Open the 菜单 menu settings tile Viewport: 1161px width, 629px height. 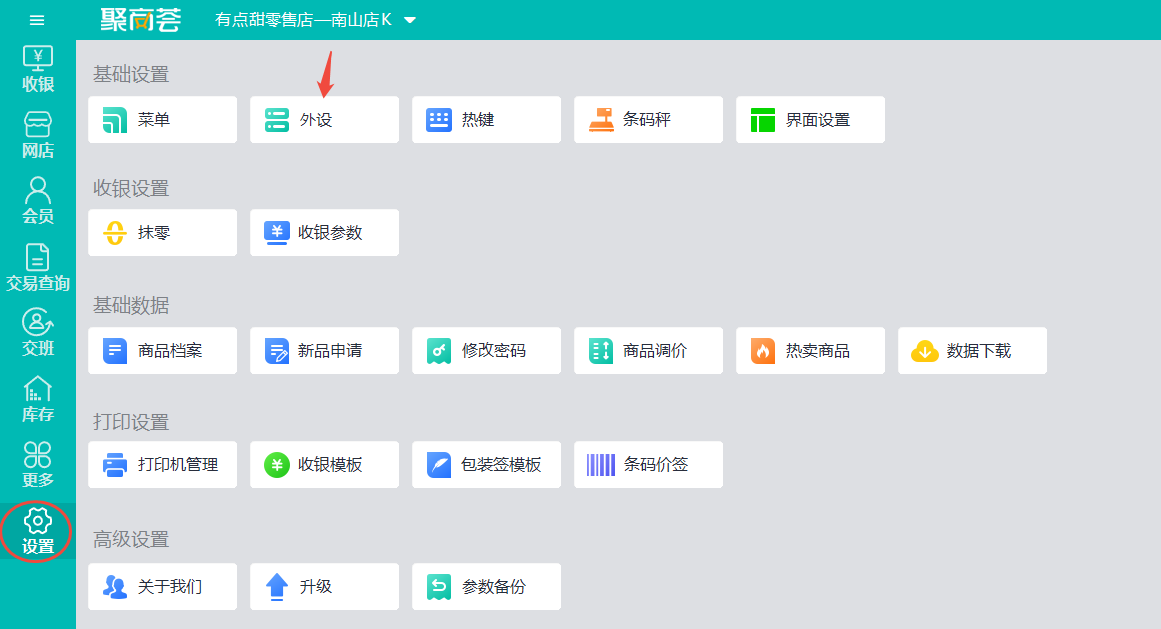(x=162, y=120)
